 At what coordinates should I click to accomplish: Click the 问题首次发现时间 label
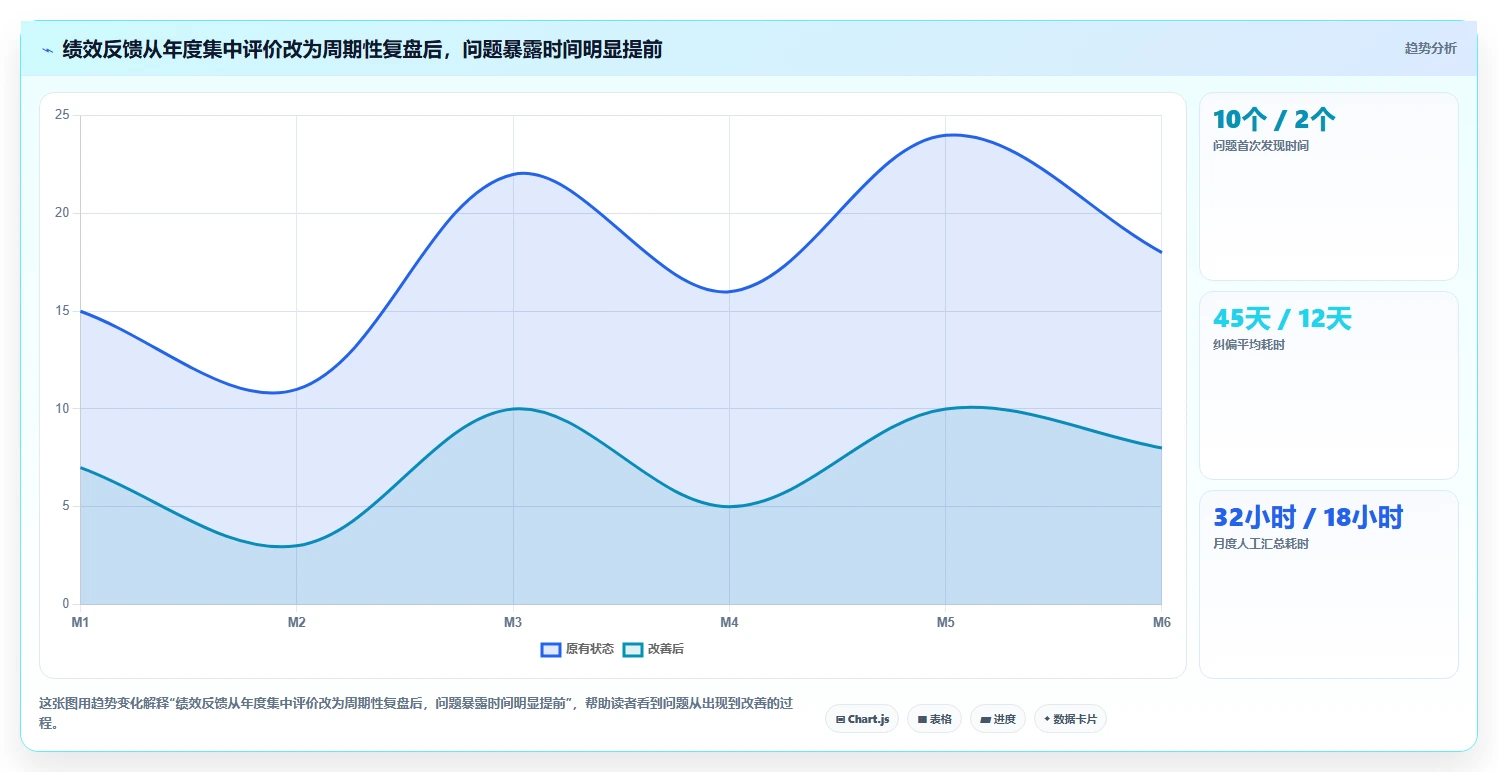click(x=1260, y=146)
